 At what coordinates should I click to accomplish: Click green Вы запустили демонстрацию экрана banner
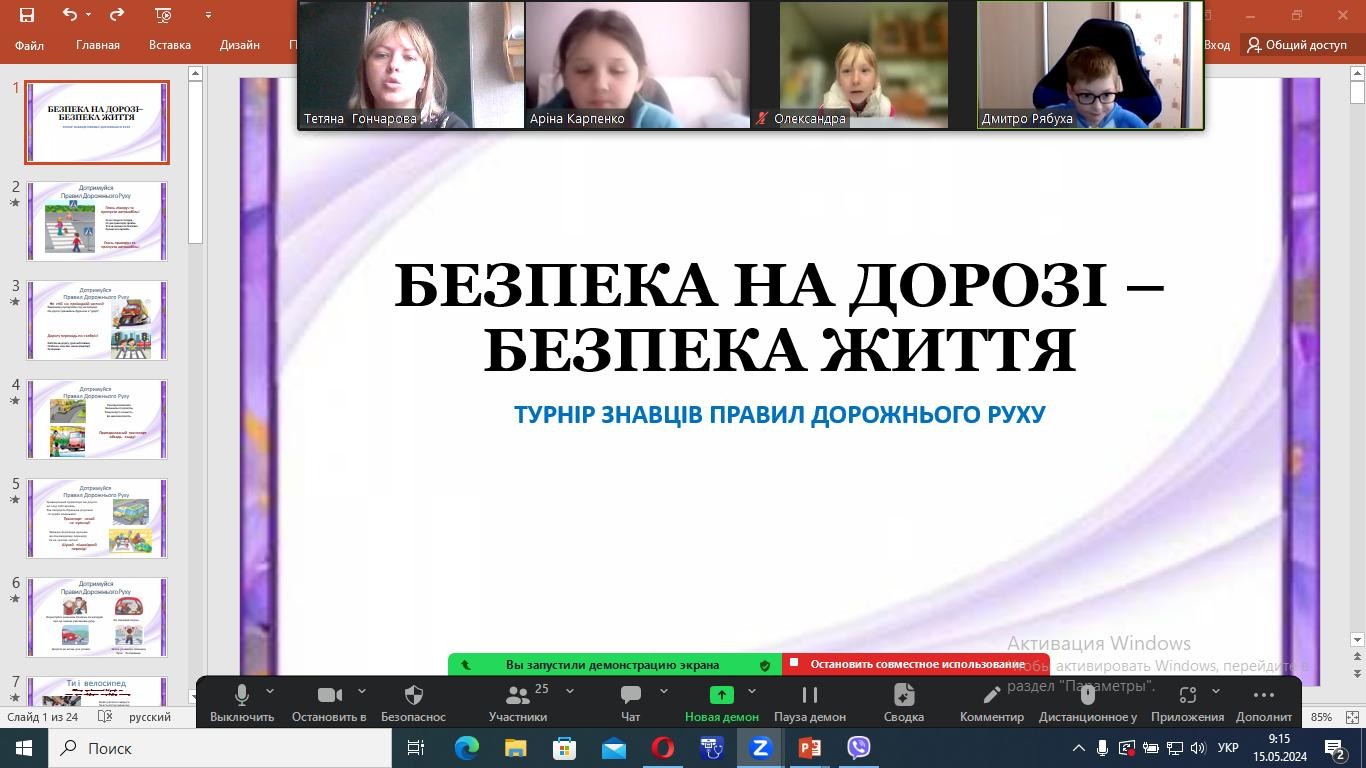(613, 664)
